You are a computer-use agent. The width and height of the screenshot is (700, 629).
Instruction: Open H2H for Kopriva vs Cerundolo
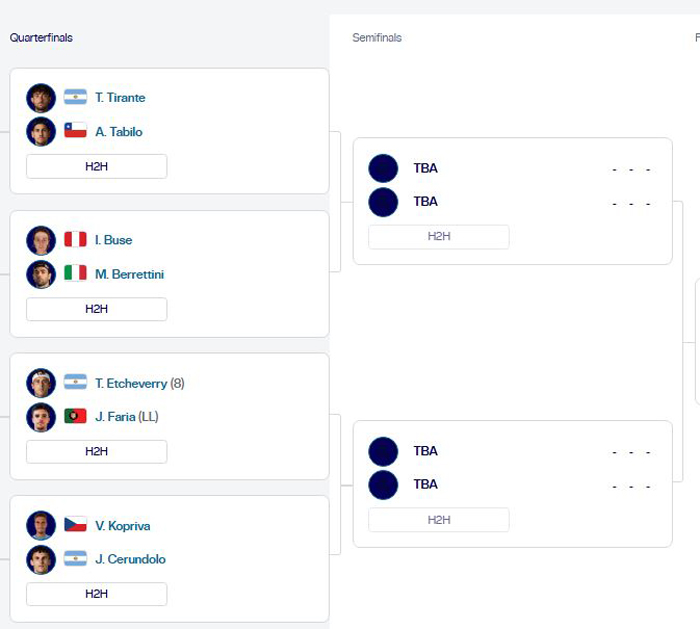point(96,594)
